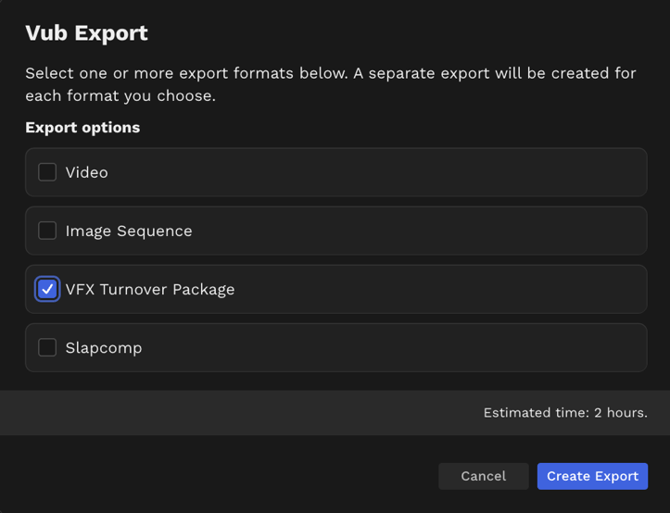The height and width of the screenshot is (513, 670).
Task: Uncheck the VFX Turnover Package checkbox
Action: (47, 289)
